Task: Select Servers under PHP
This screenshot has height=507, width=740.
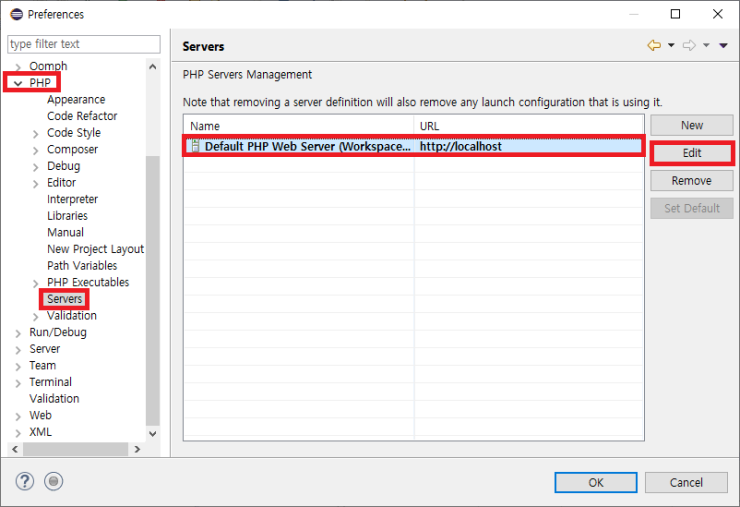Action: click(x=64, y=299)
